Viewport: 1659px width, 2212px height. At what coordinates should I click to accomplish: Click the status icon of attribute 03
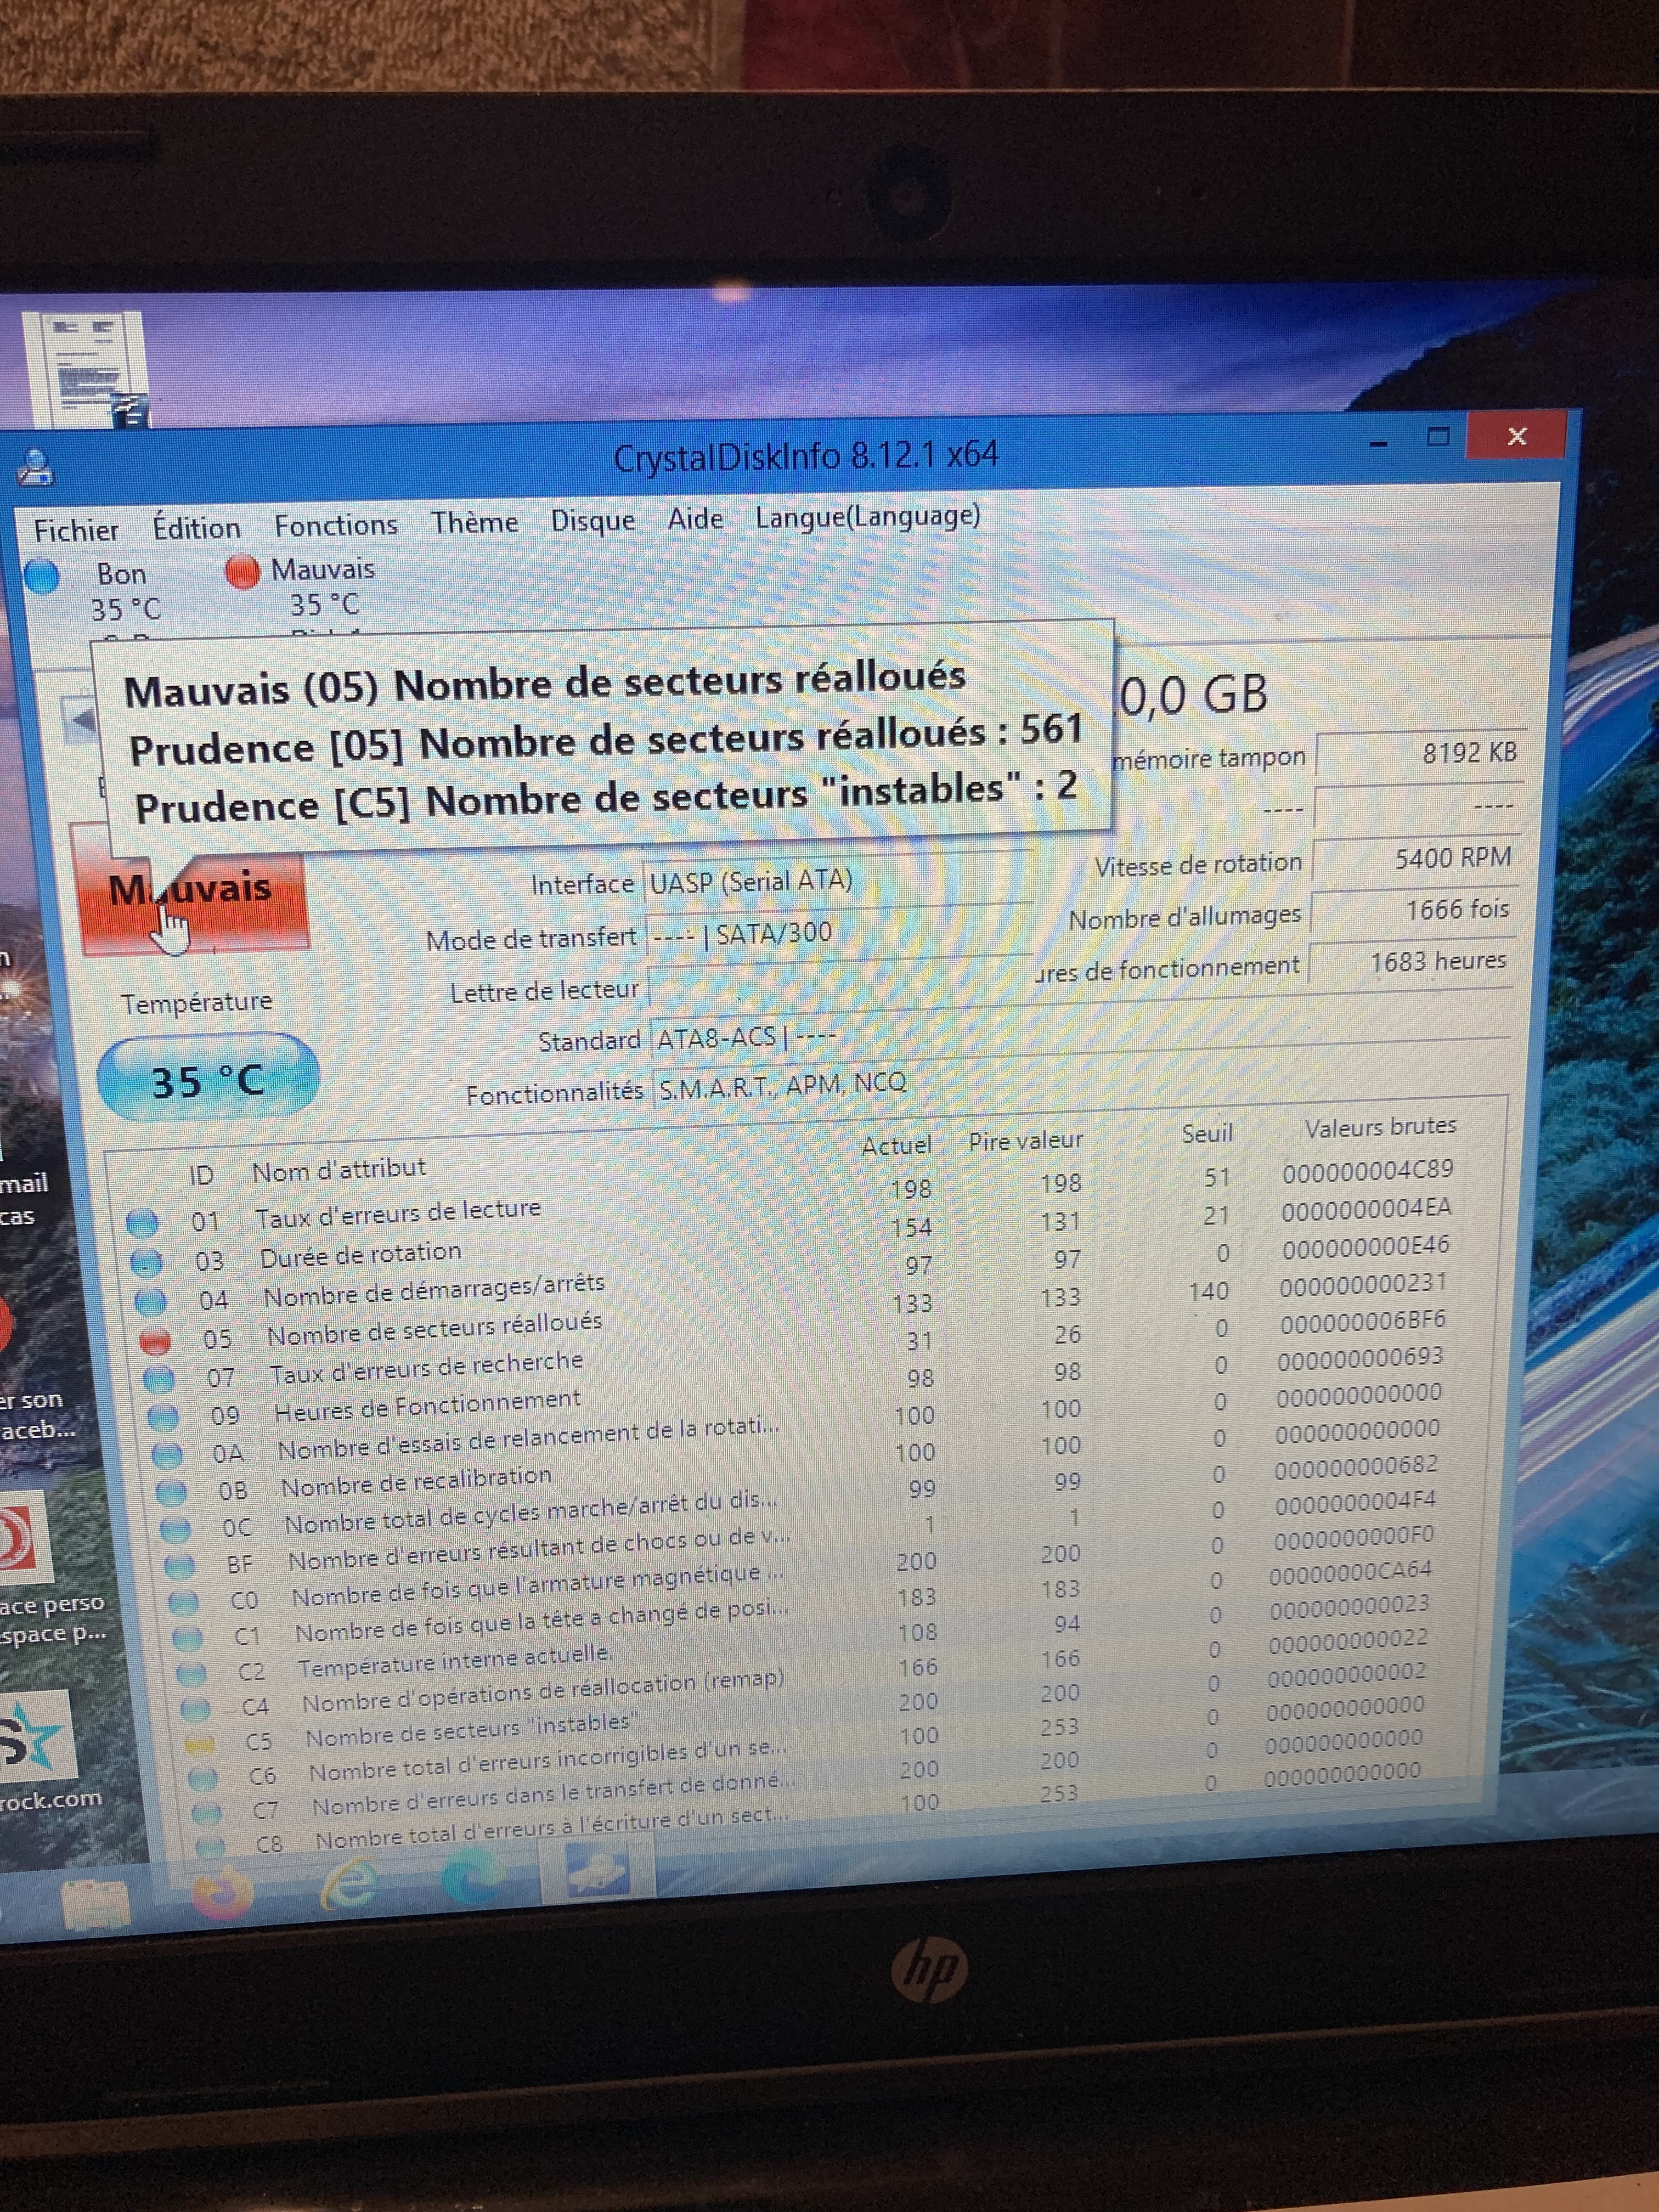pos(146,1262)
